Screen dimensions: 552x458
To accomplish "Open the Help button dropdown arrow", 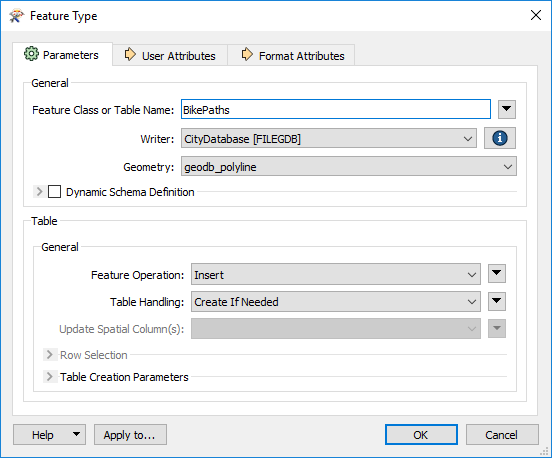I will pos(76,434).
